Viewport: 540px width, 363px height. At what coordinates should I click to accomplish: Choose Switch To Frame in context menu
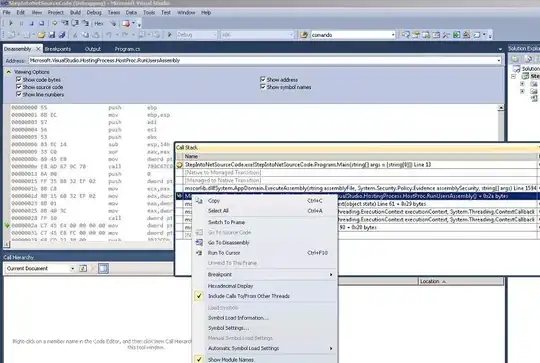264,222
